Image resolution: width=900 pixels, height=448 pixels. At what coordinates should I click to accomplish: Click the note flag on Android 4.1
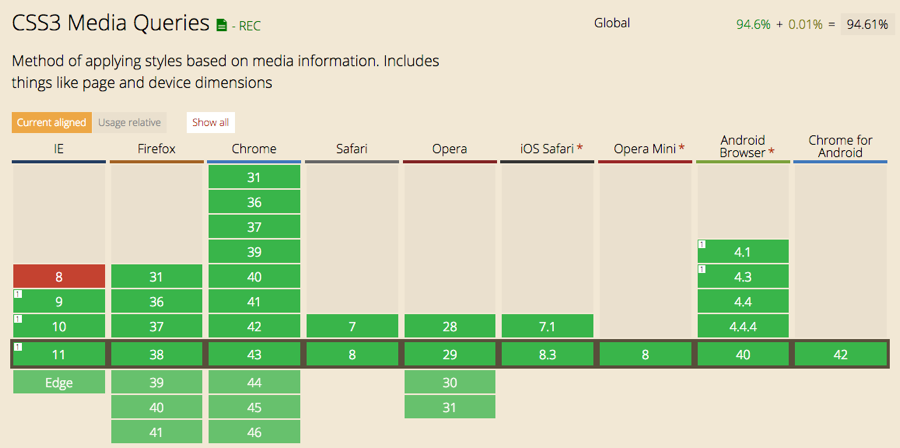pyautogui.click(x=701, y=244)
